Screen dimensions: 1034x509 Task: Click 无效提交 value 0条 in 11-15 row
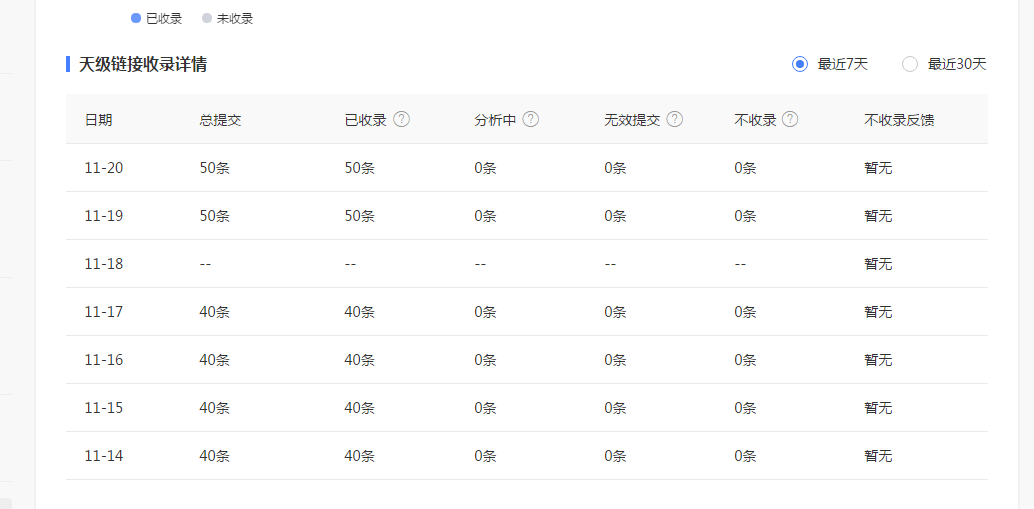coord(615,408)
